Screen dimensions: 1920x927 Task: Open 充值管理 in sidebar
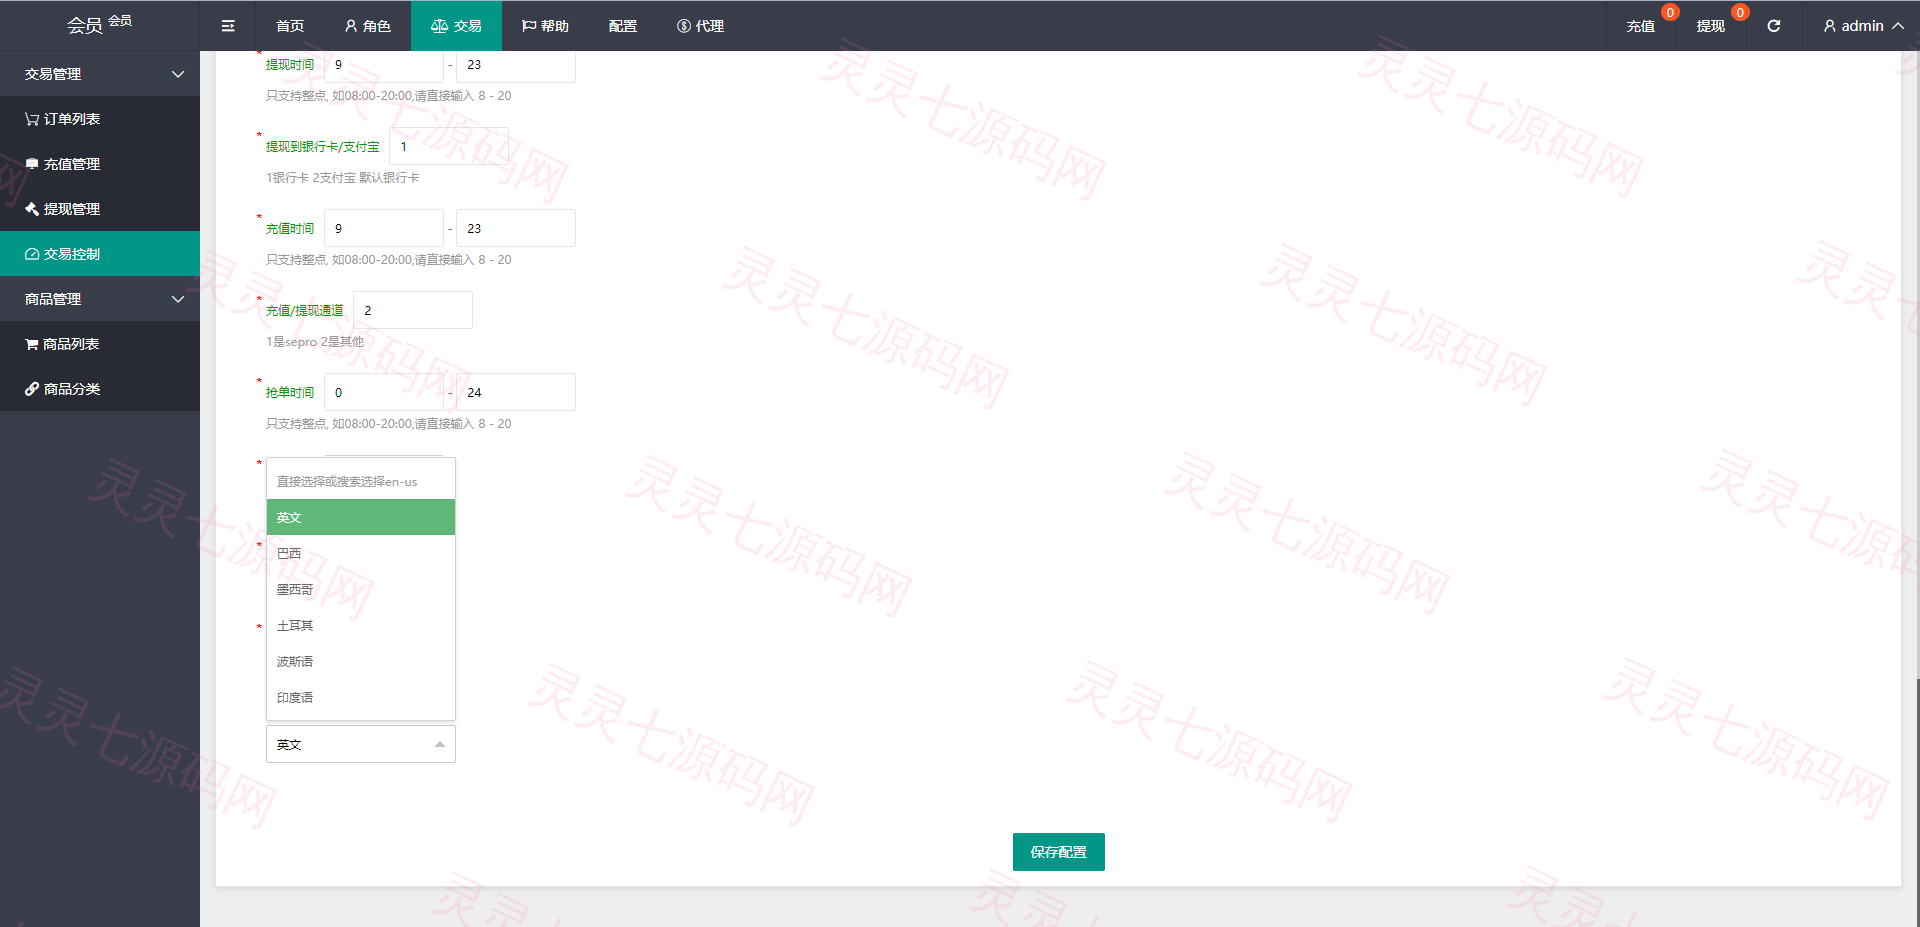100,164
